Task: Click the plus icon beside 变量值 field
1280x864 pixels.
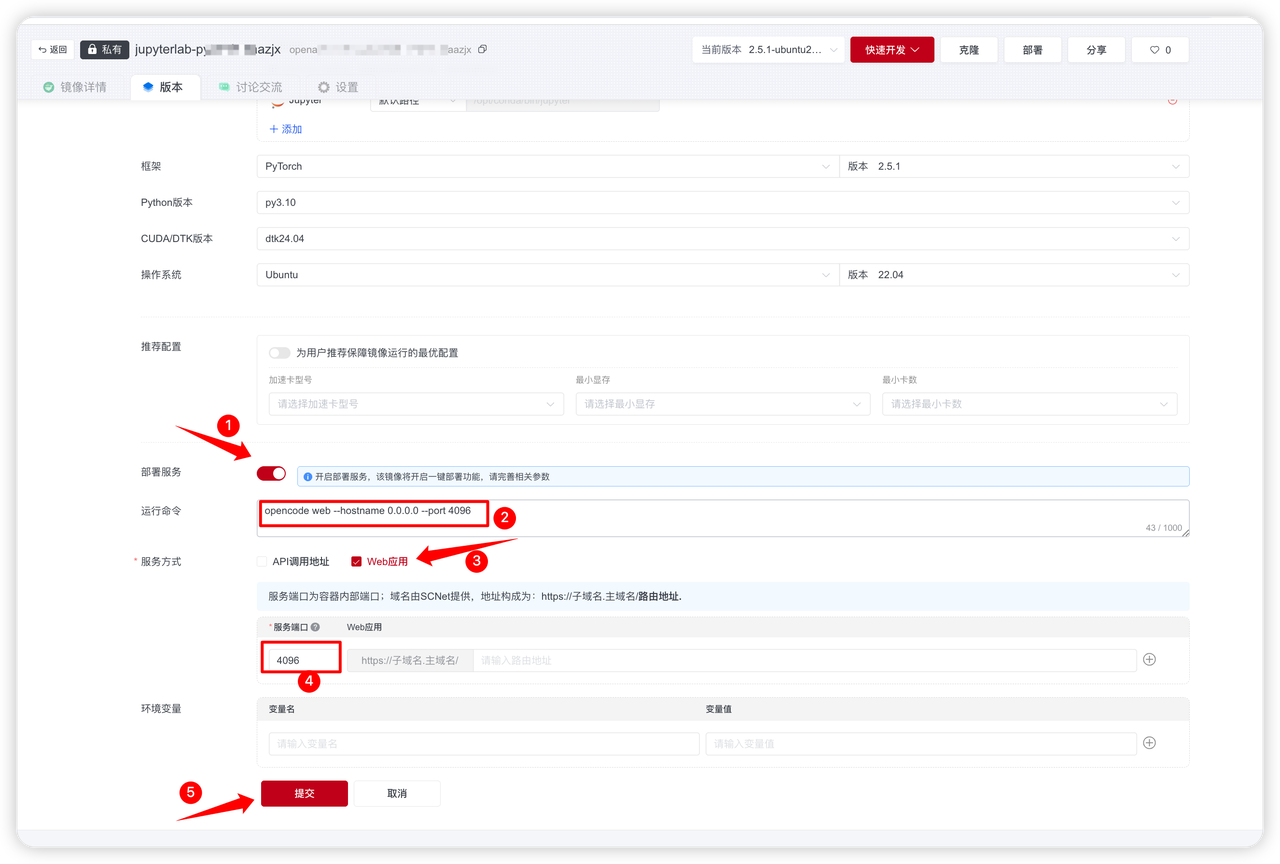Action: 1149,743
